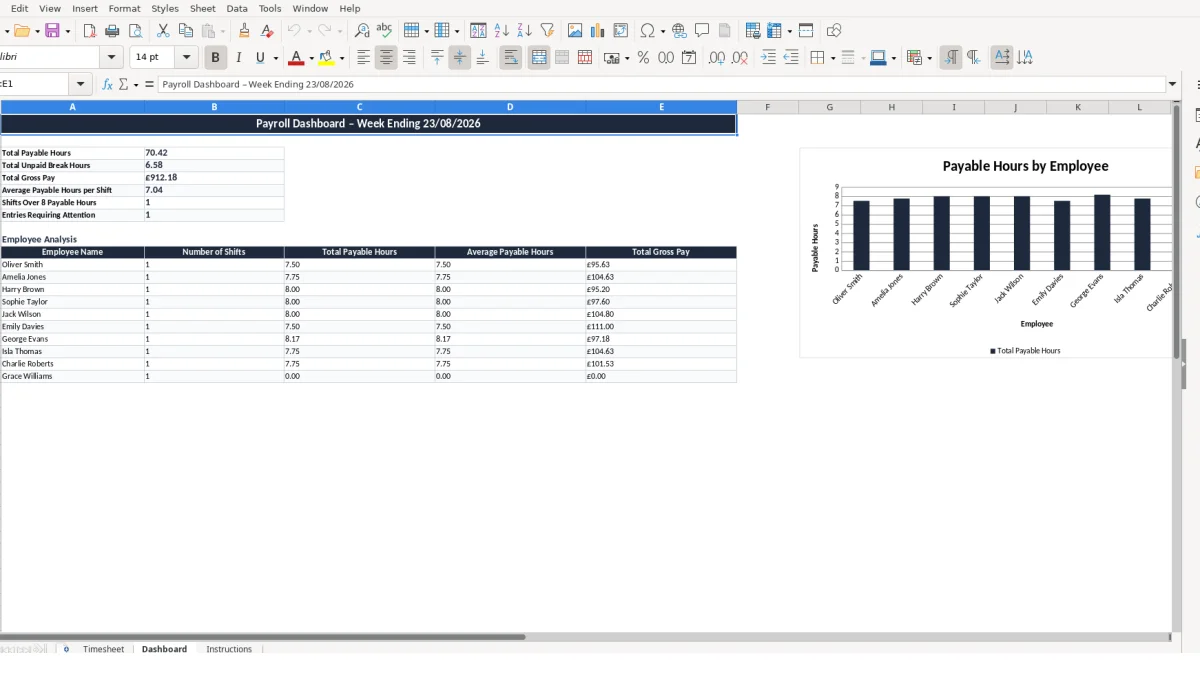Click the Sort dialog icon
This screenshot has height=675, width=1200.
478,31
